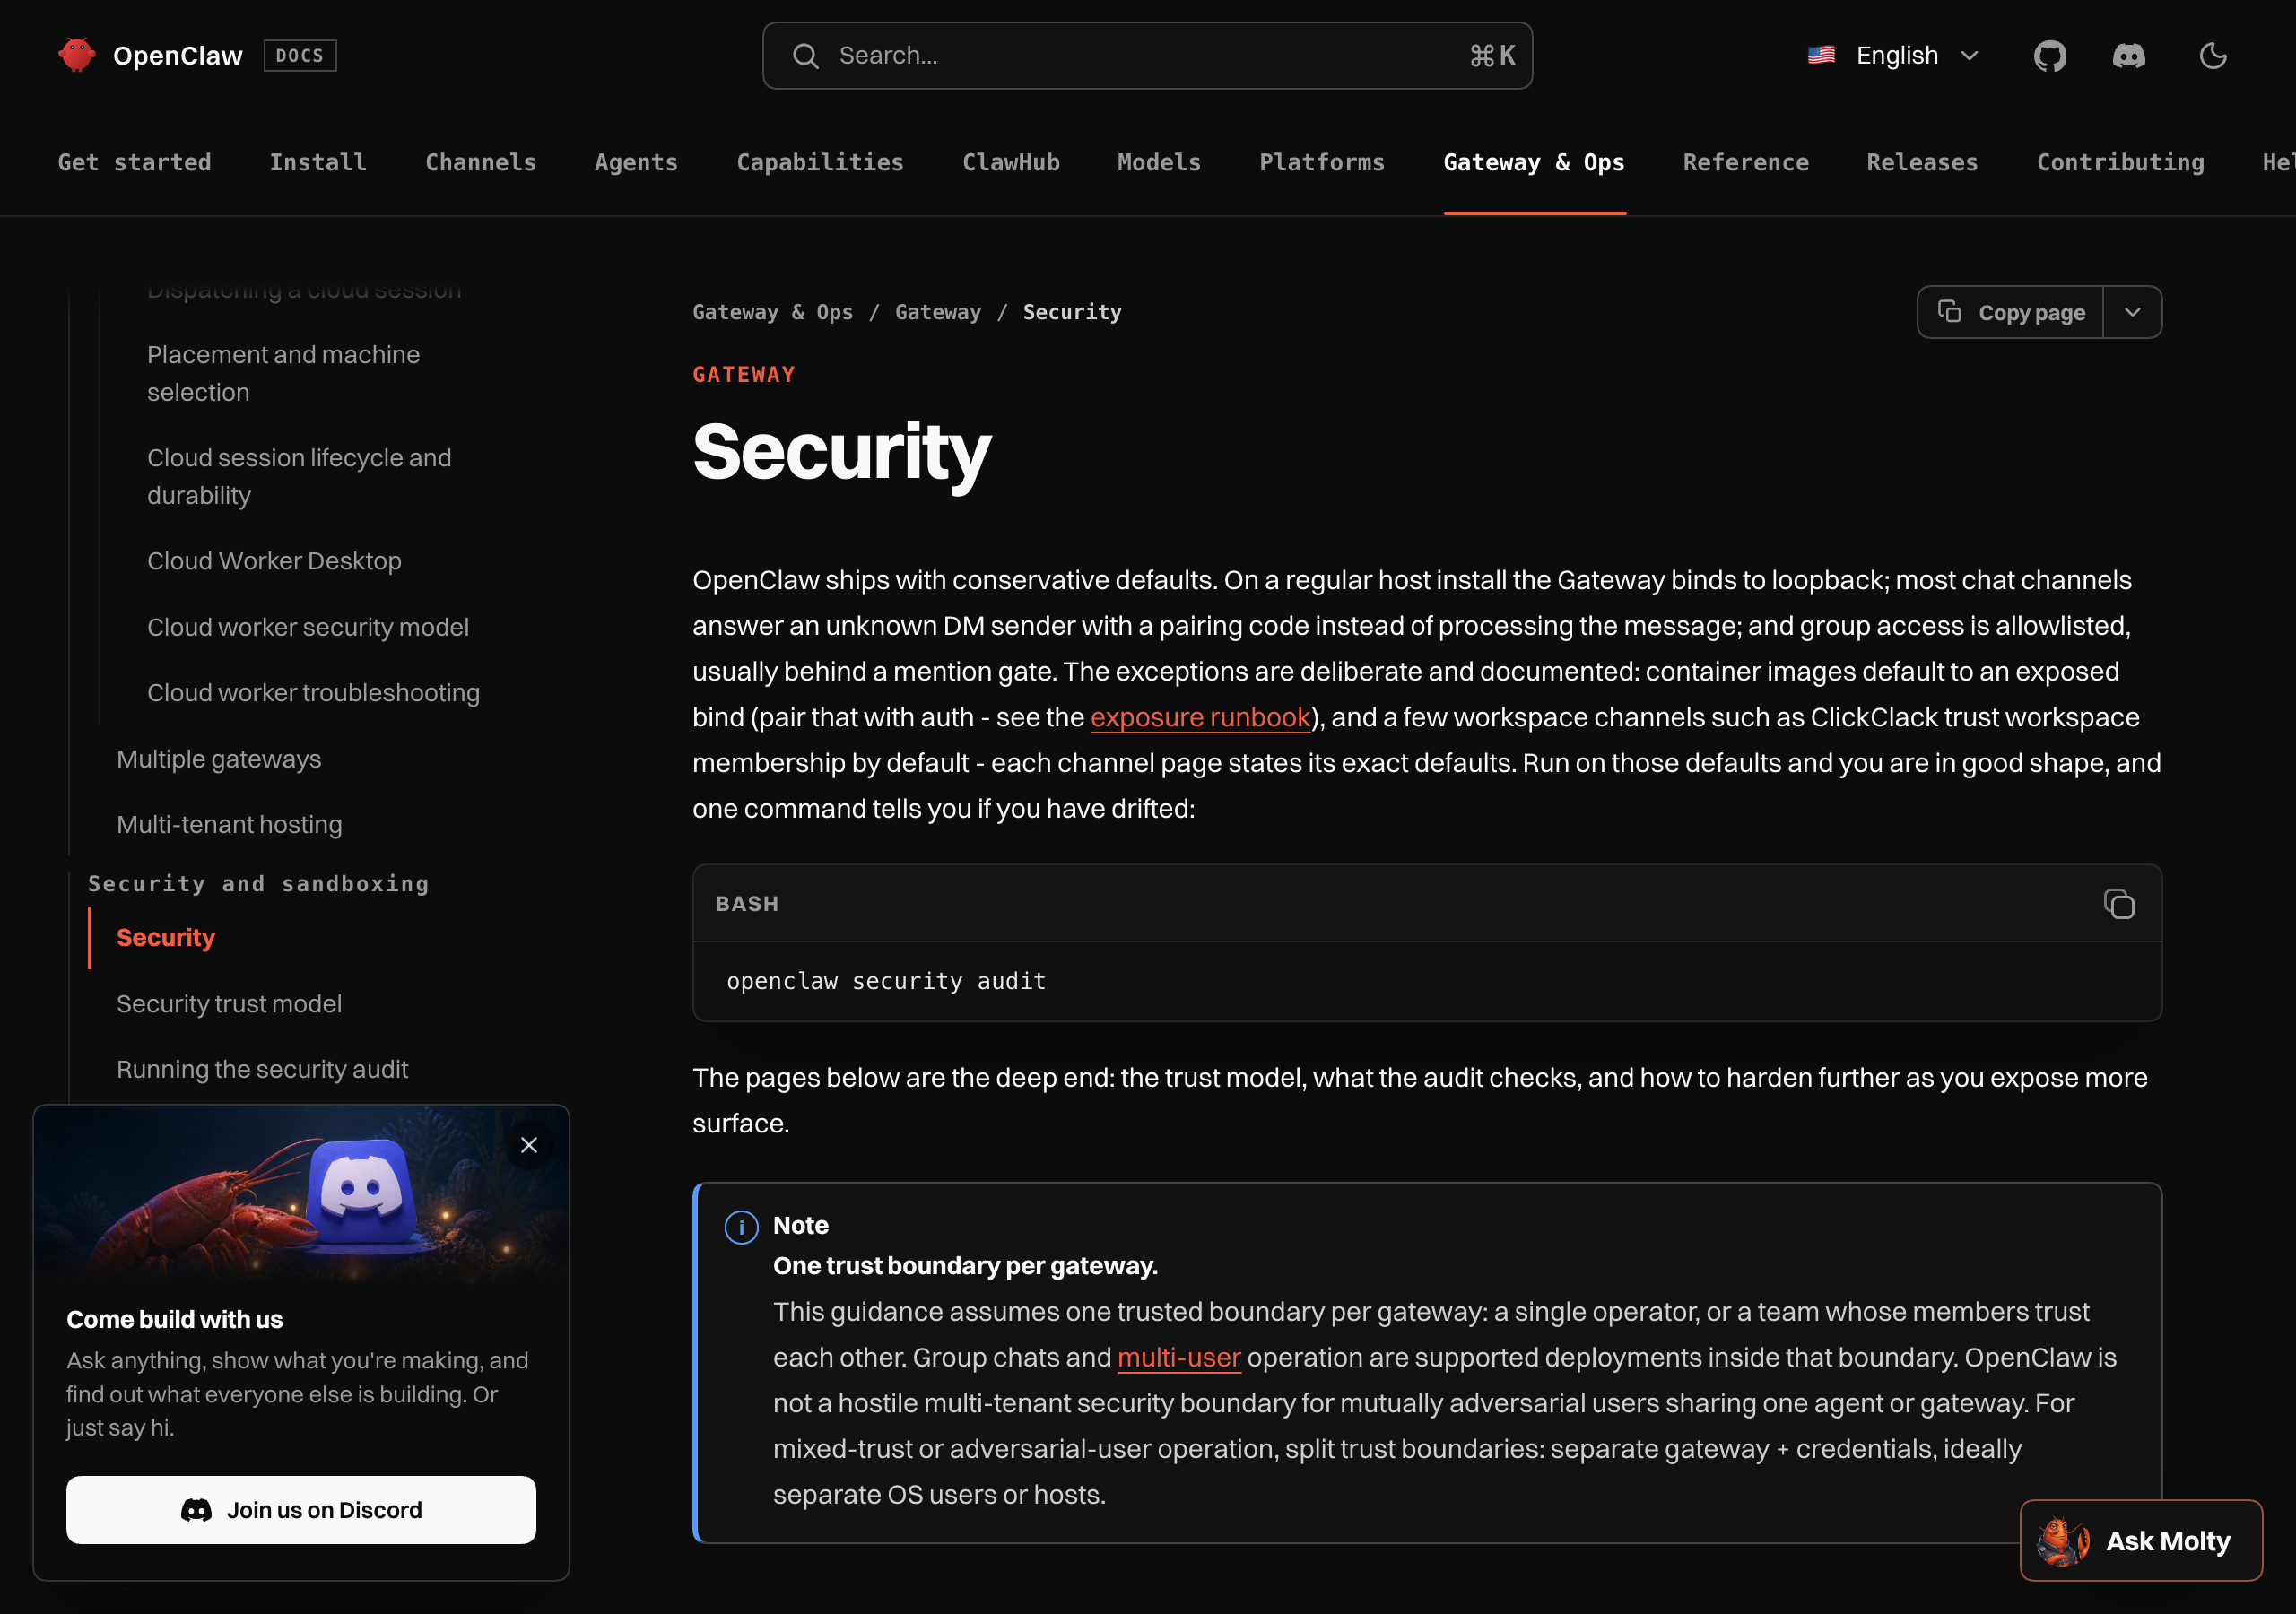Select the ClawHub tab
This screenshot has height=1614, width=2296.
tap(1011, 162)
